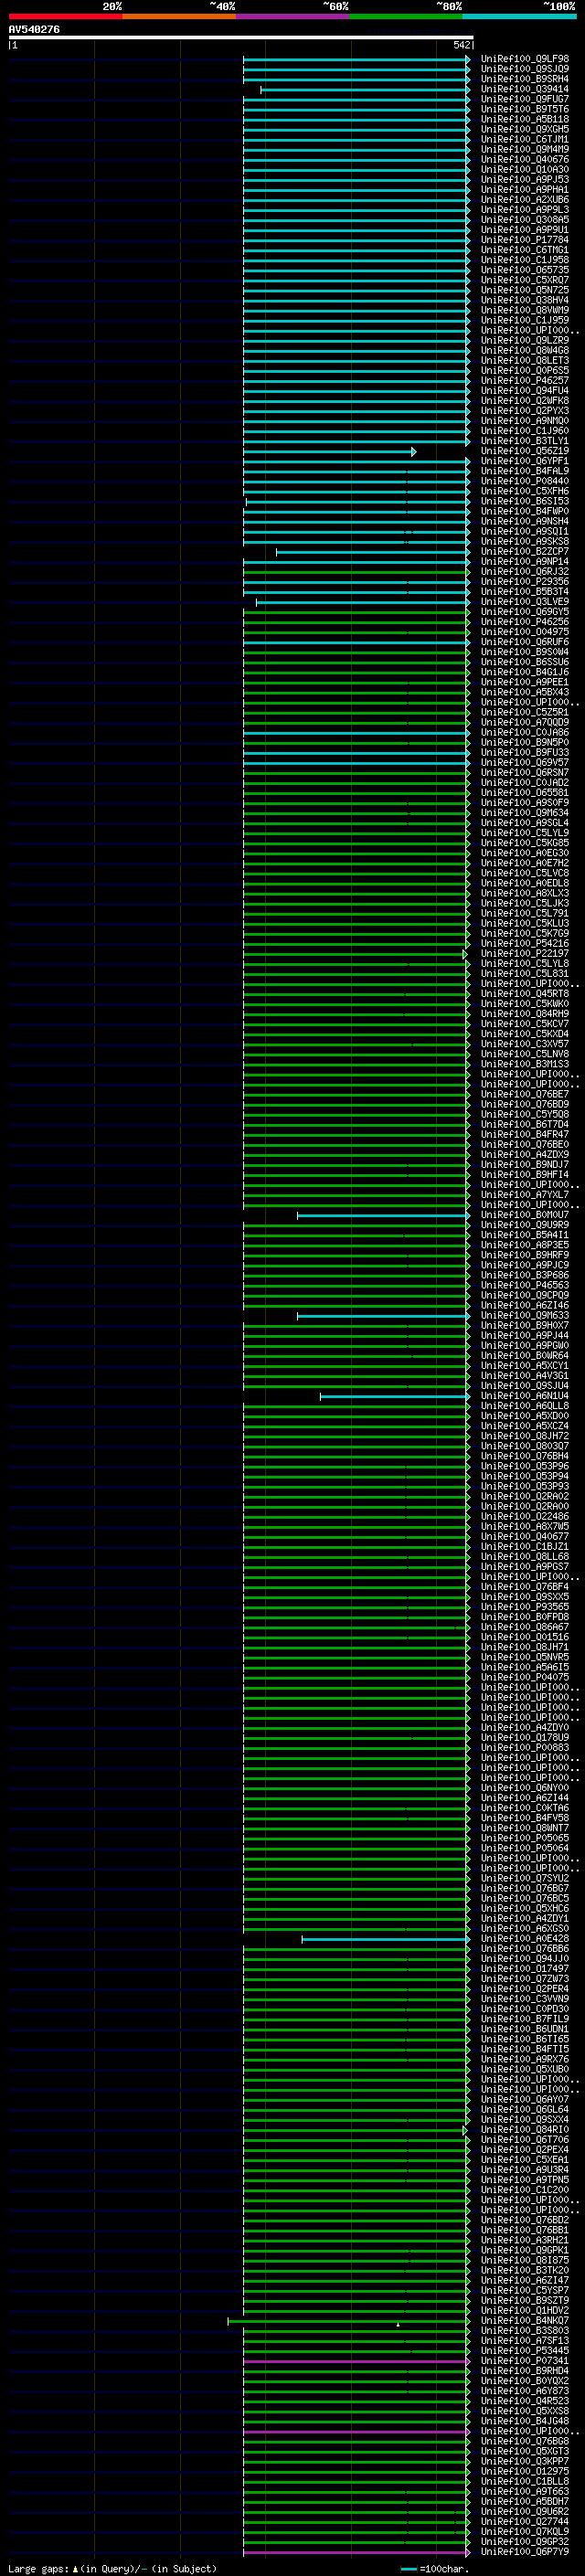Select the UniRef100_Q56Z19 label
The width and height of the screenshot is (585, 2576).
tap(524, 451)
